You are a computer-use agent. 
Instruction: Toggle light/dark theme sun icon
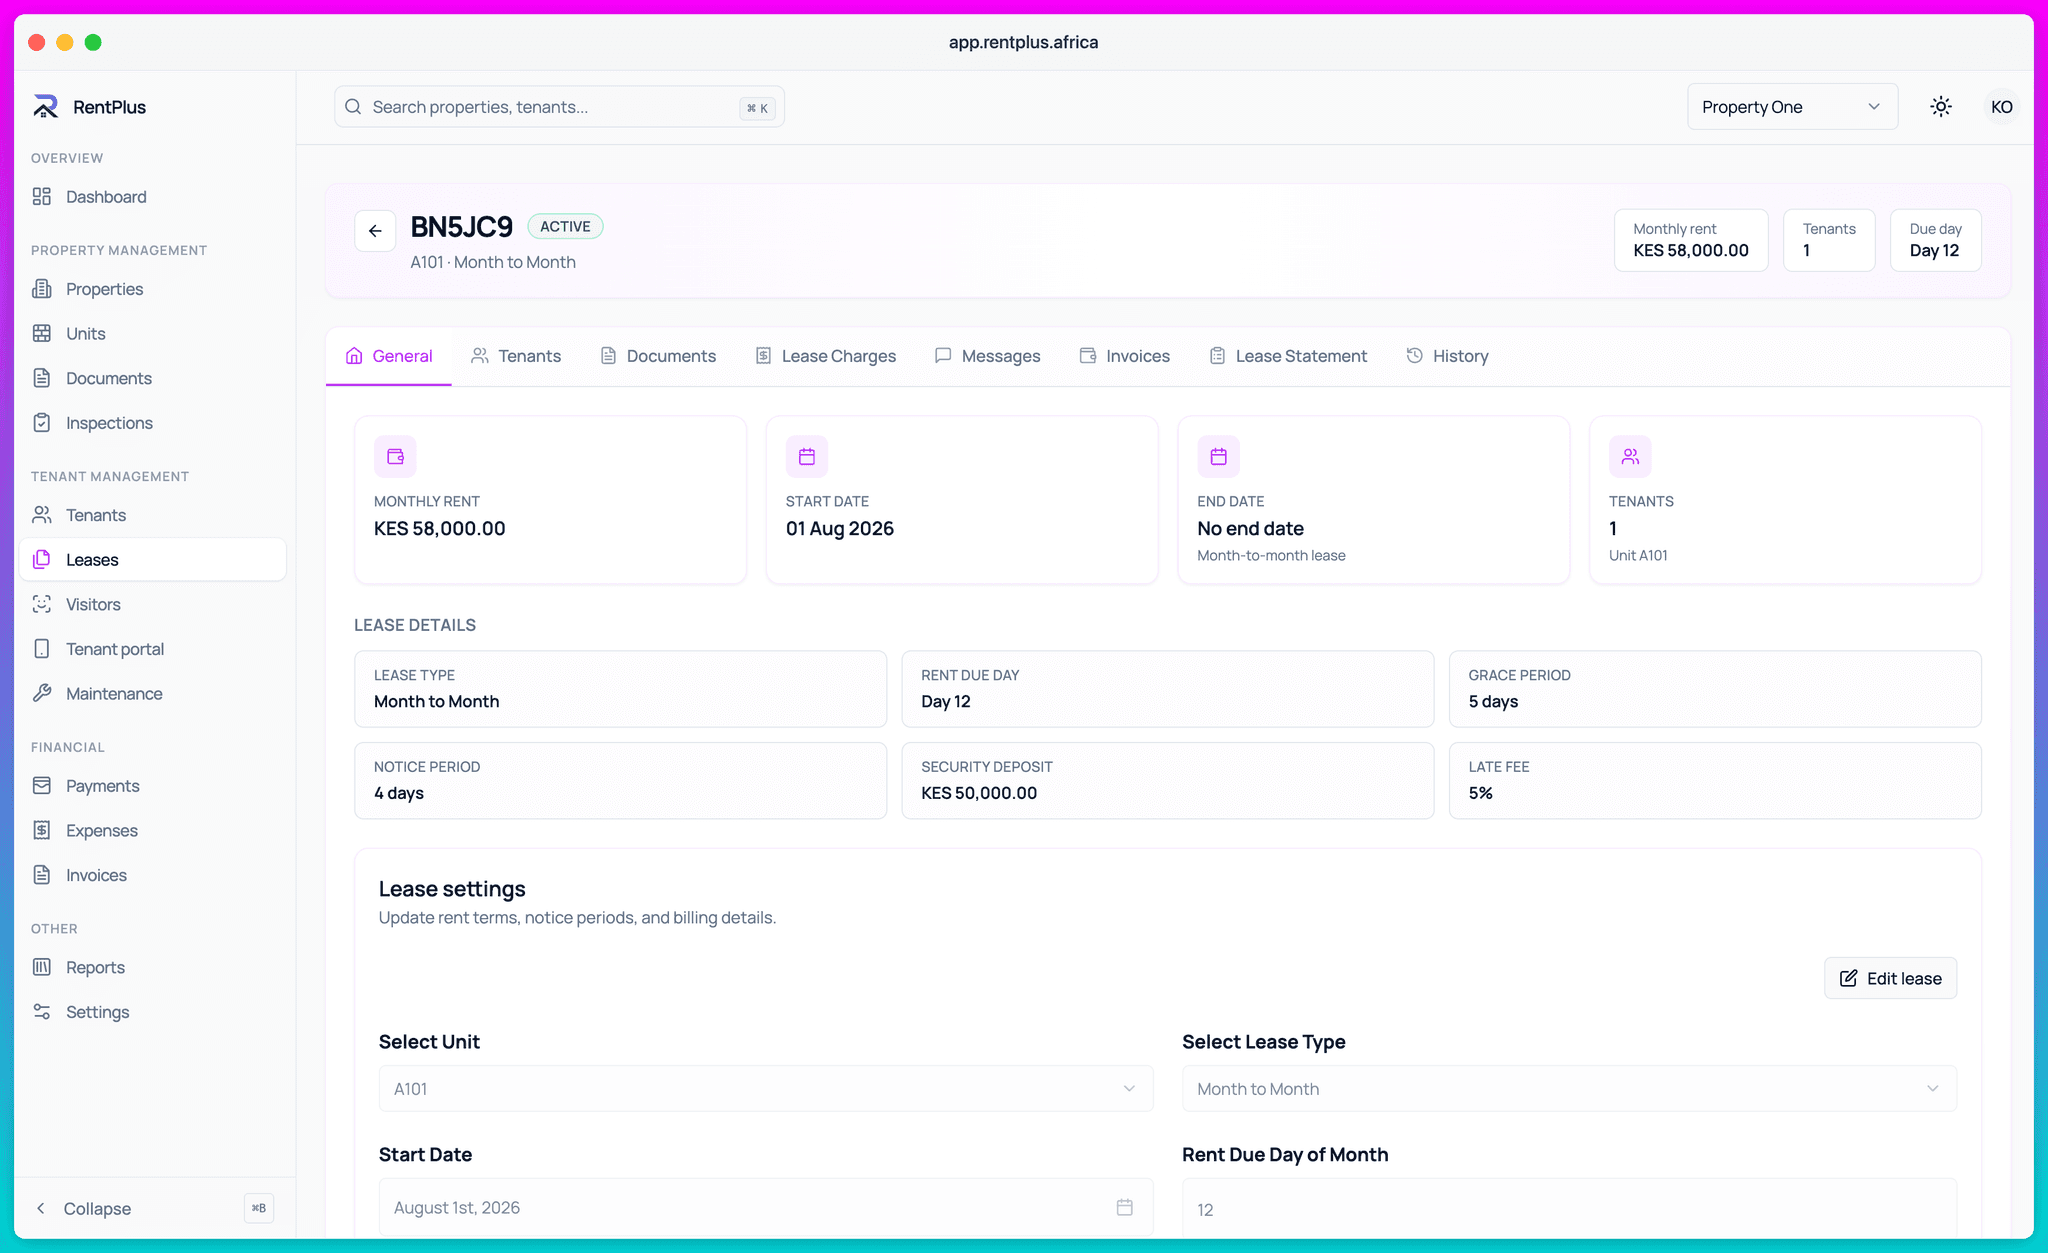1941,107
